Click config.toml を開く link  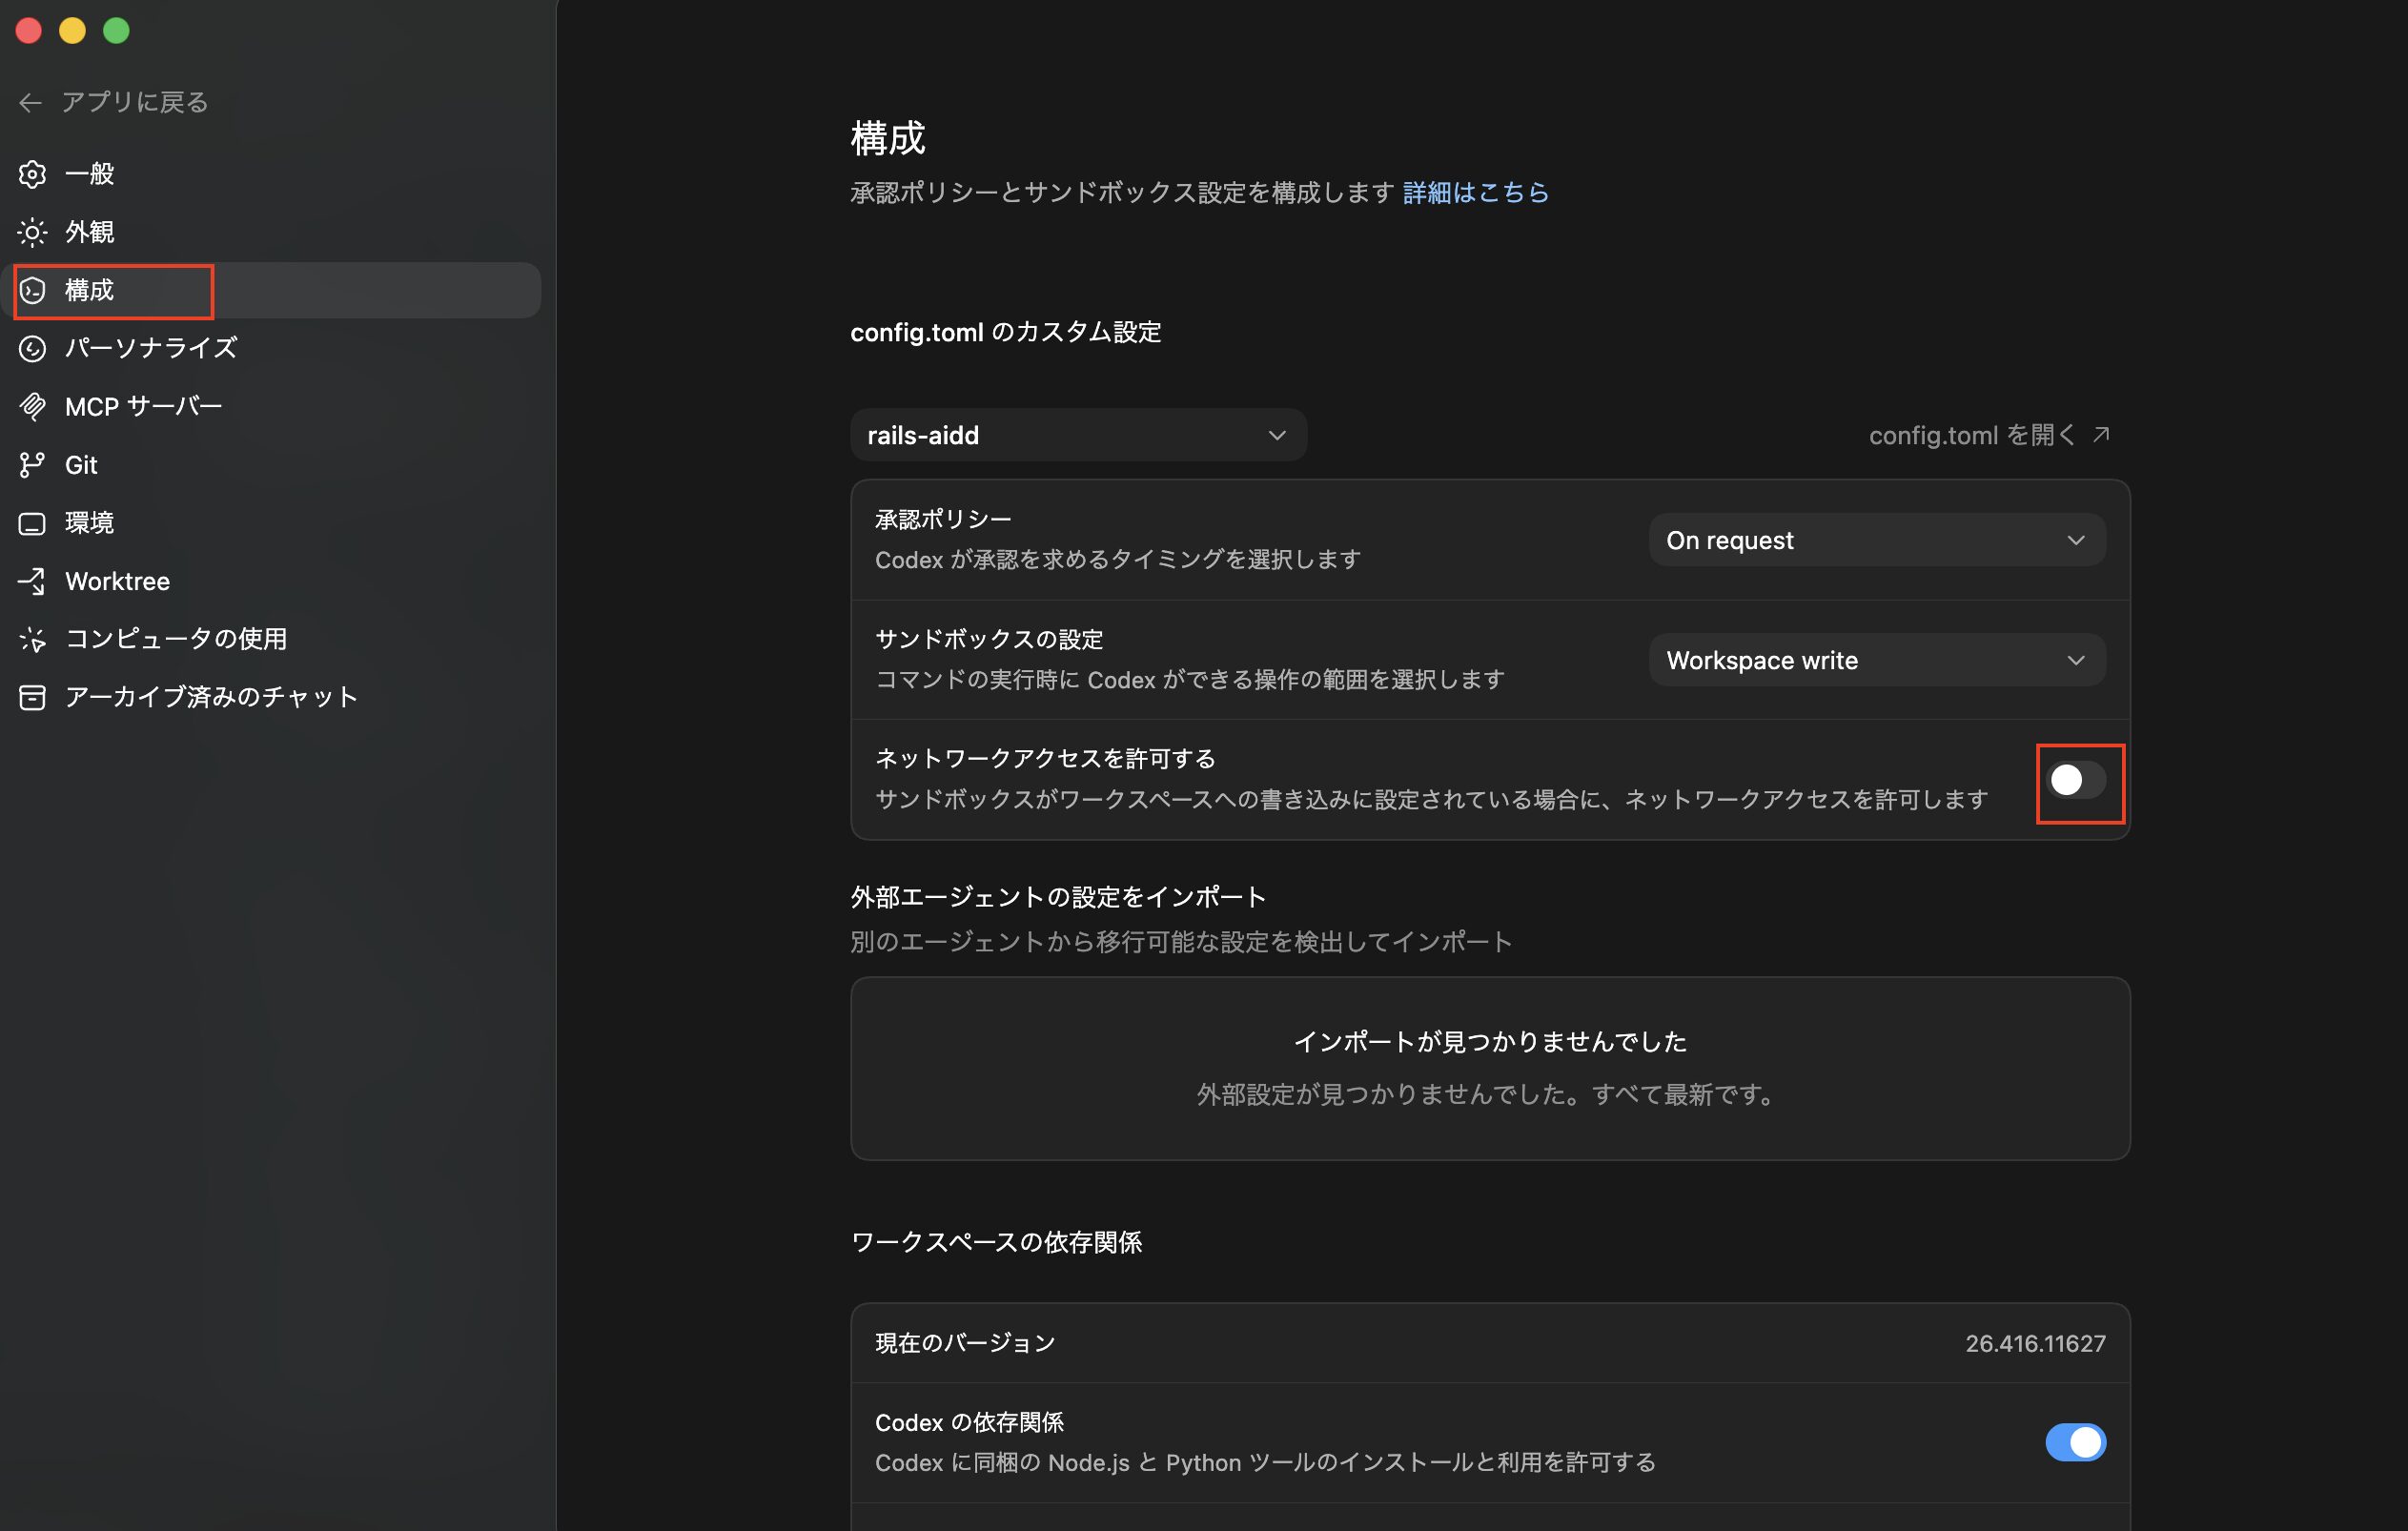tap(1988, 435)
